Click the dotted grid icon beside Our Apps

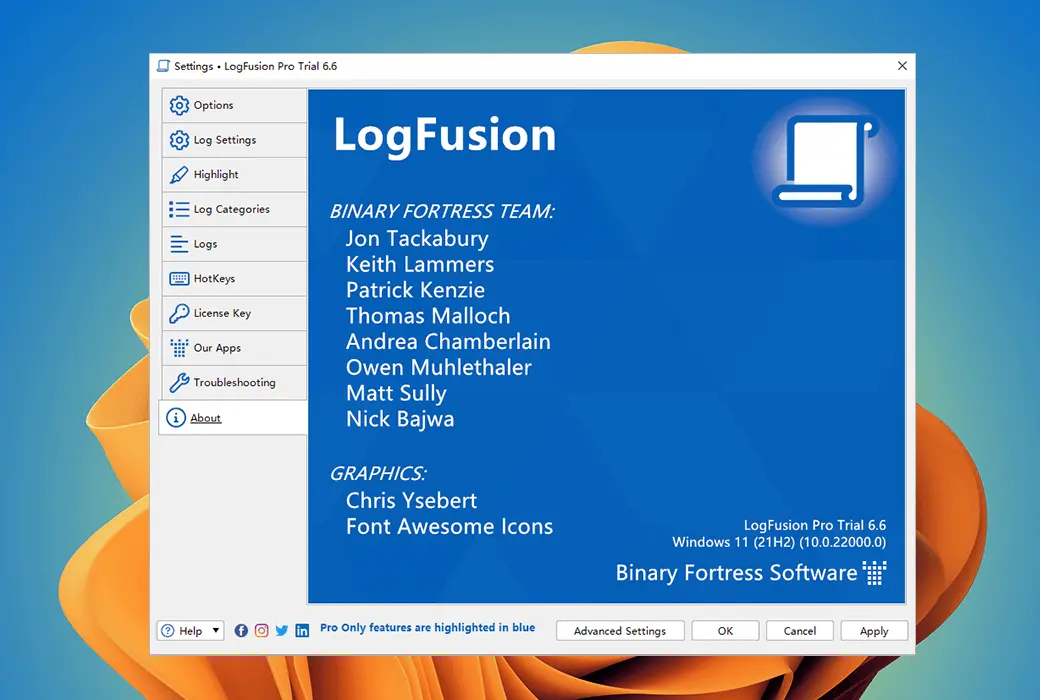tap(179, 348)
